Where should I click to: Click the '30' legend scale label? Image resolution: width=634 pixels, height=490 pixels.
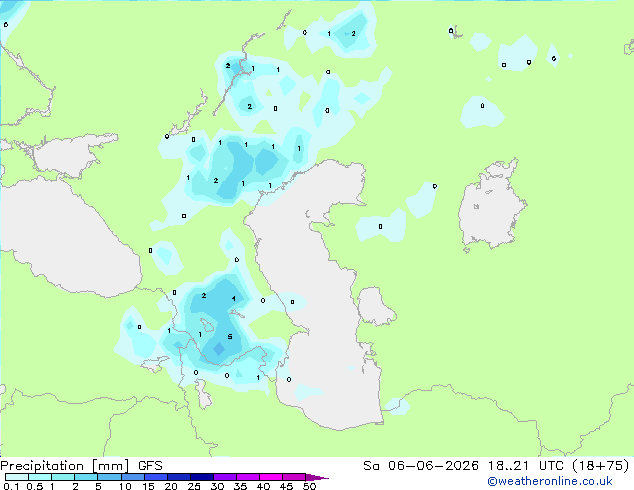point(217,486)
